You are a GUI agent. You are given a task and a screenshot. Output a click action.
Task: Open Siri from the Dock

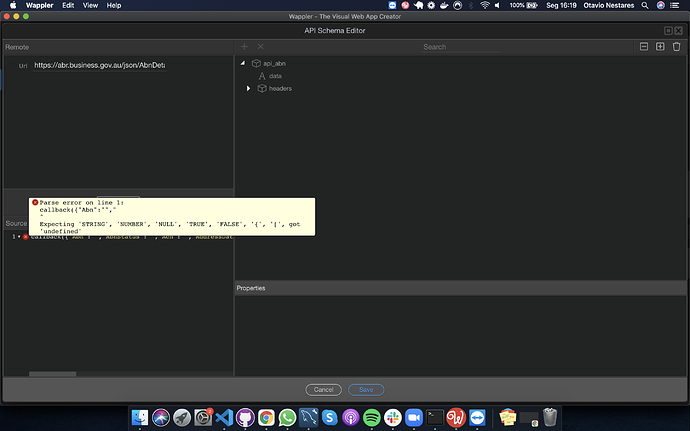click(161, 417)
